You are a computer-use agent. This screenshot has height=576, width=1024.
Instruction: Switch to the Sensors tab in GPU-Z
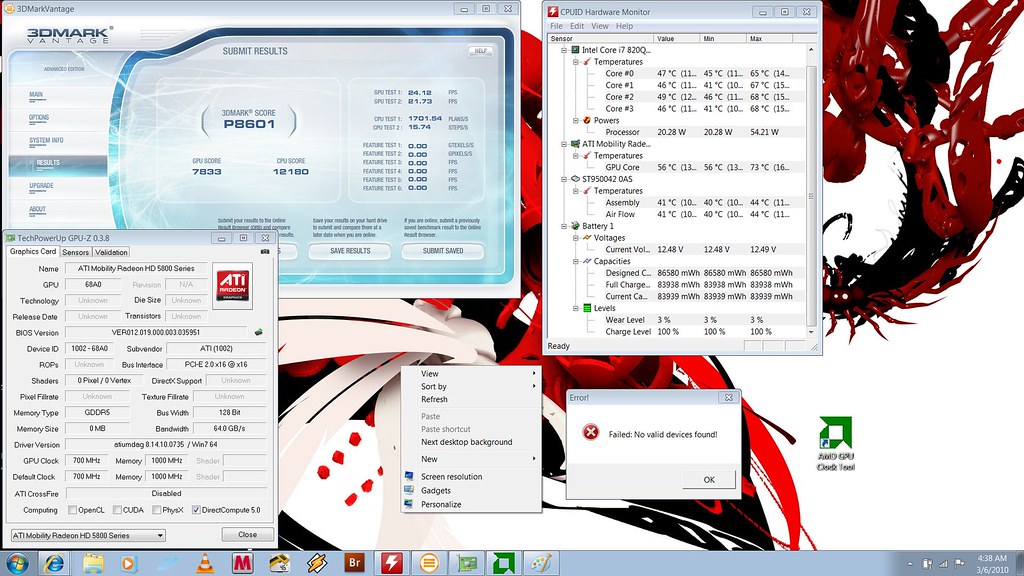(76, 252)
